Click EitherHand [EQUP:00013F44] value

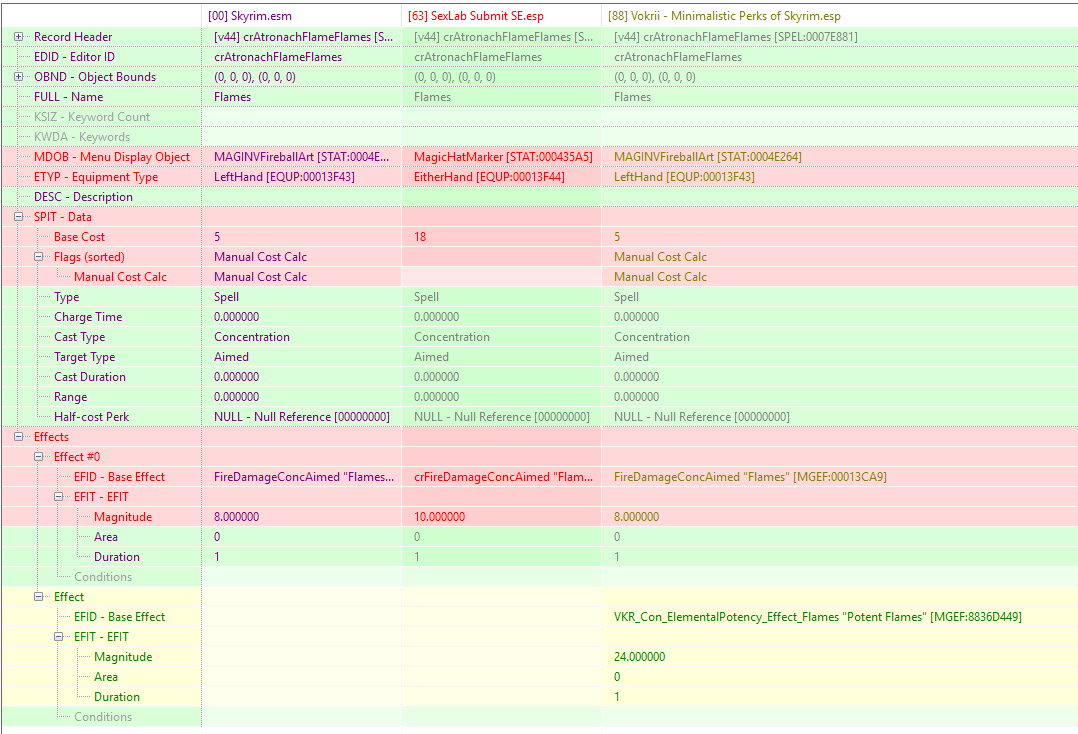tap(489, 177)
